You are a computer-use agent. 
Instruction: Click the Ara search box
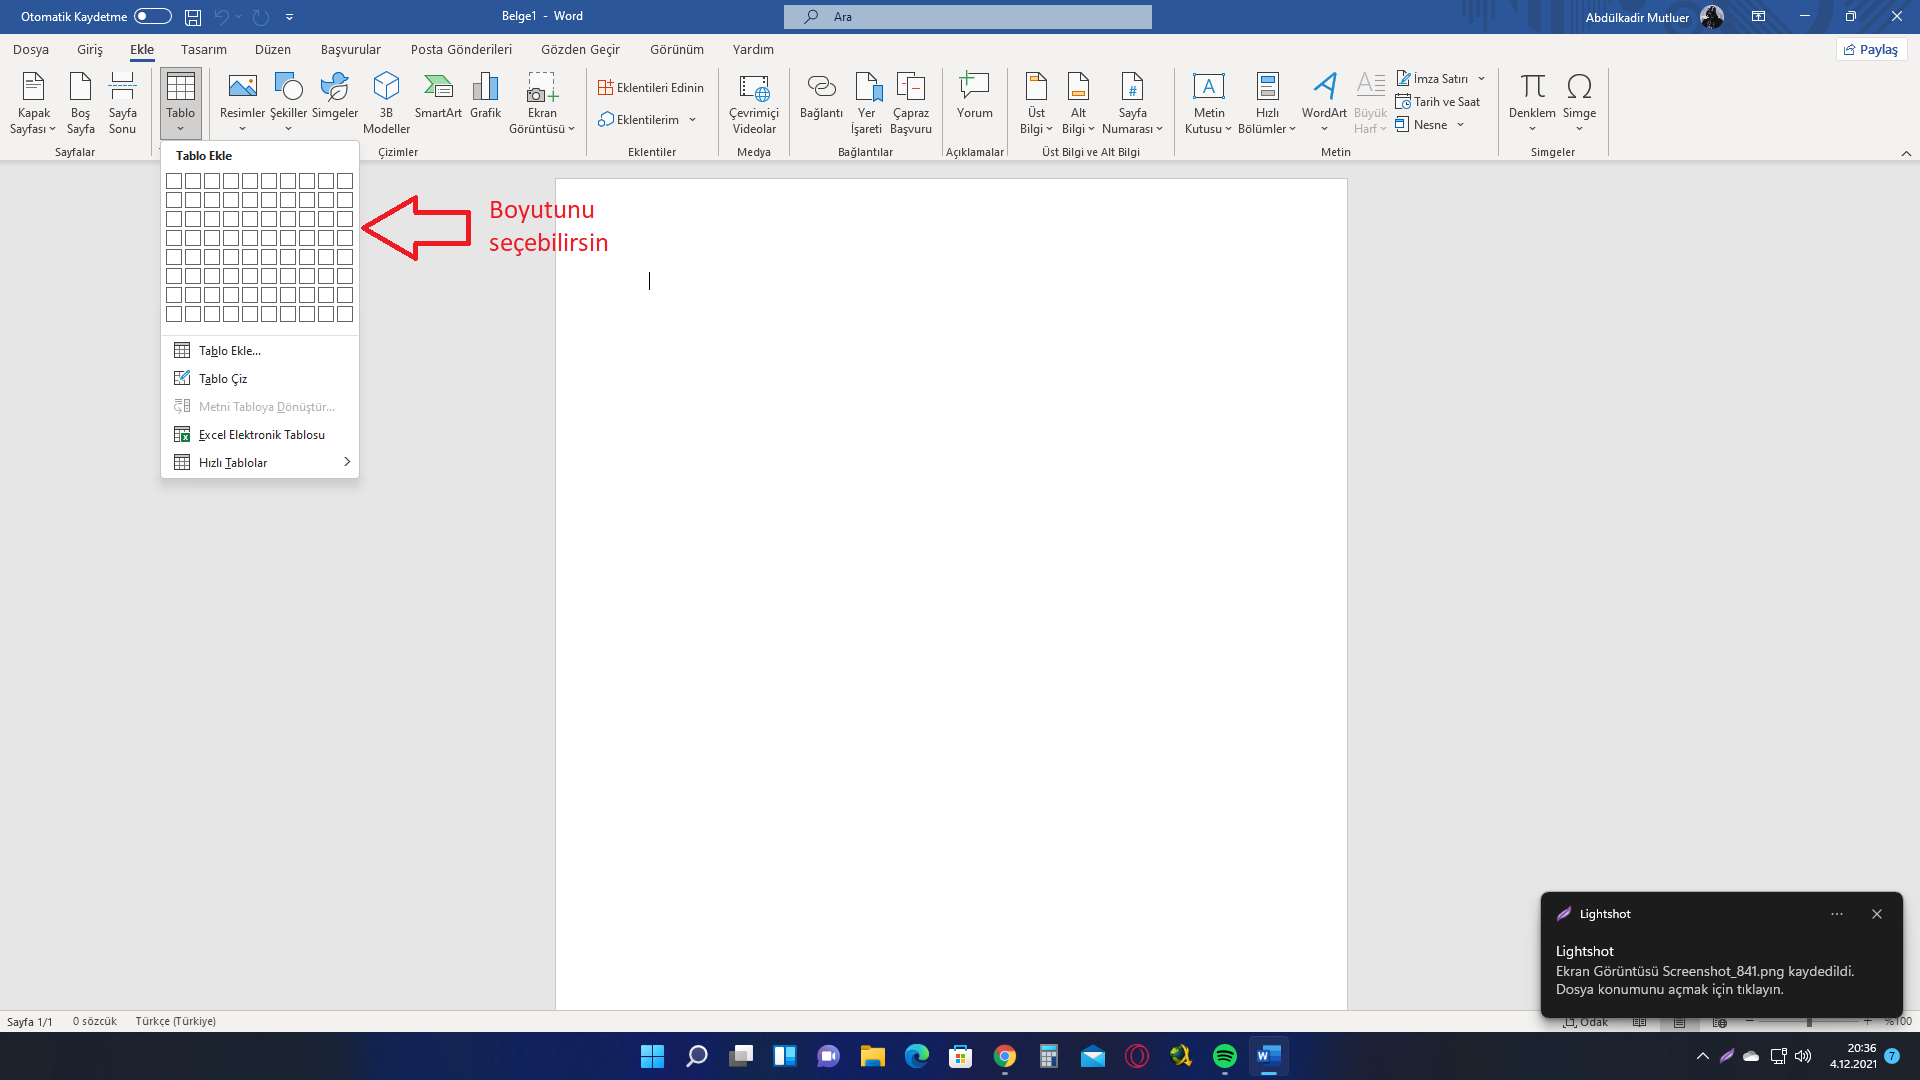click(967, 16)
